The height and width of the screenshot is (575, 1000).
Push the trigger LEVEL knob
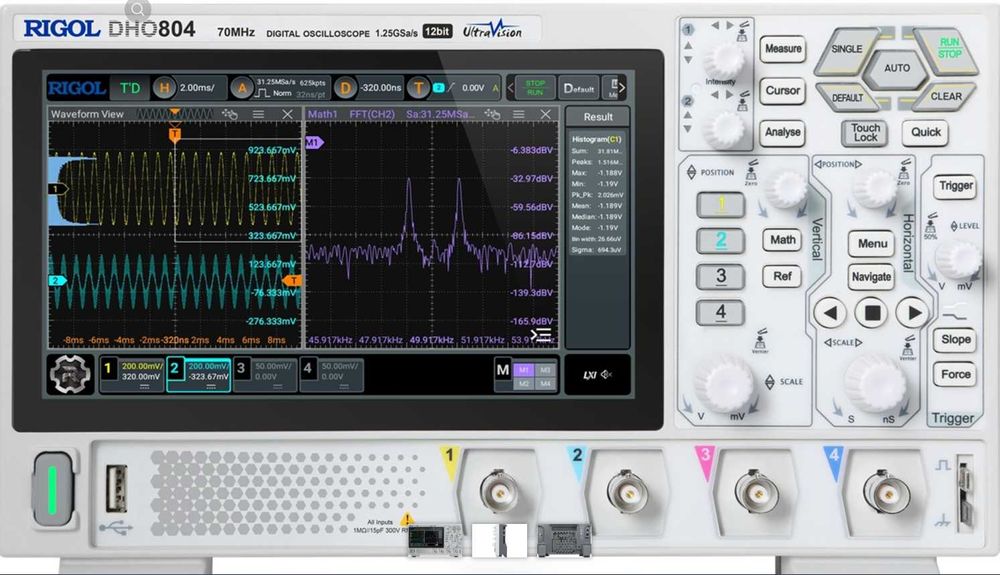(x=957, y=258)
